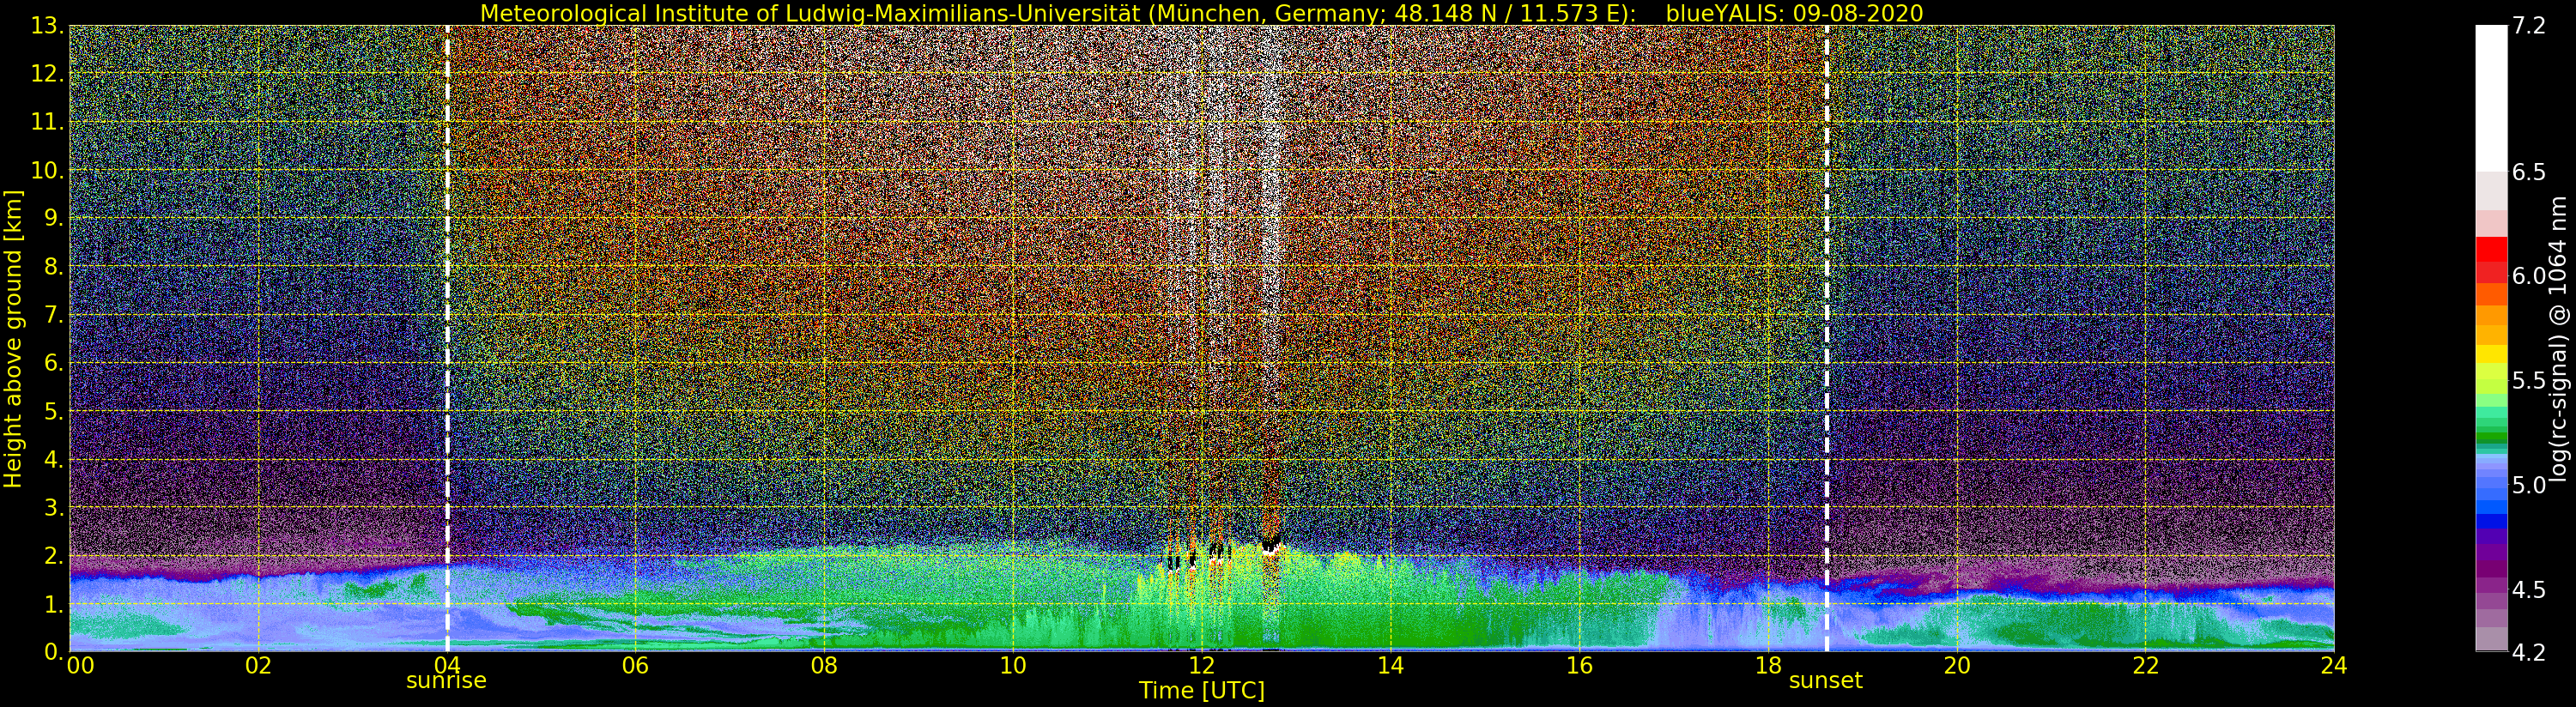This screenshot has height=707, width=2576.
Task: Click the white sunset dashed line
Action: click(1827, 339)
